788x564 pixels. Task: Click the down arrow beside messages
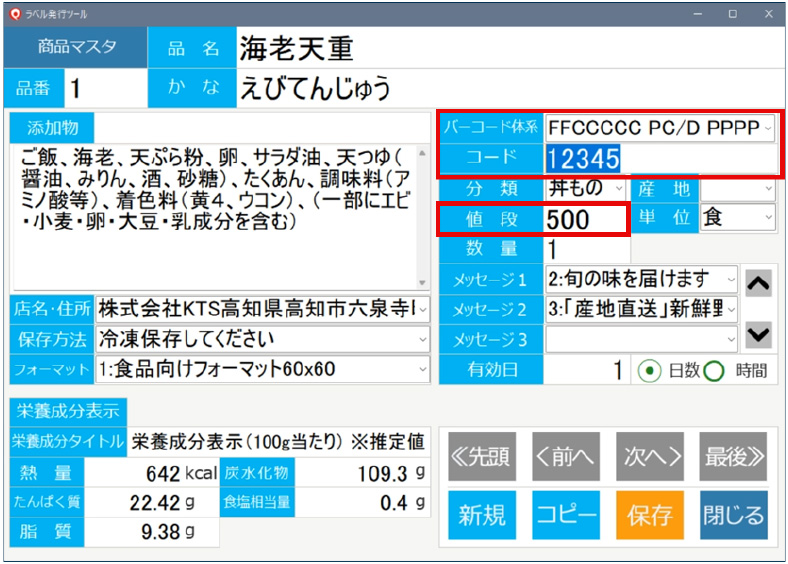coord(759,335)
